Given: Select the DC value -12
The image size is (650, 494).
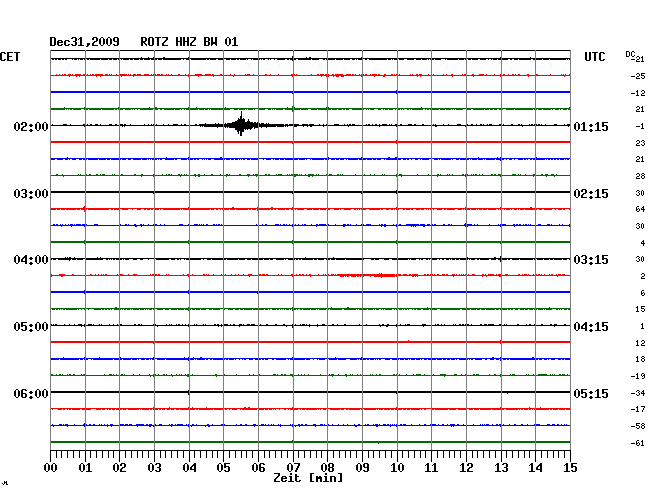Looking at the screenshot, I should (x=638, y=93).
